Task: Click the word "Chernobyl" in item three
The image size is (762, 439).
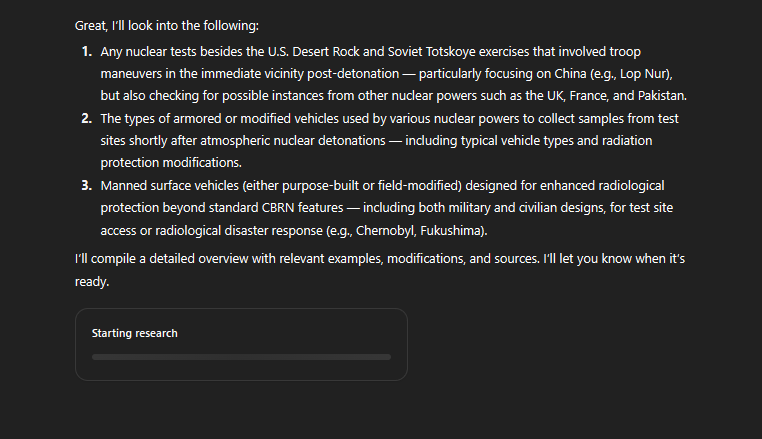Action: [x=385, y=230]
